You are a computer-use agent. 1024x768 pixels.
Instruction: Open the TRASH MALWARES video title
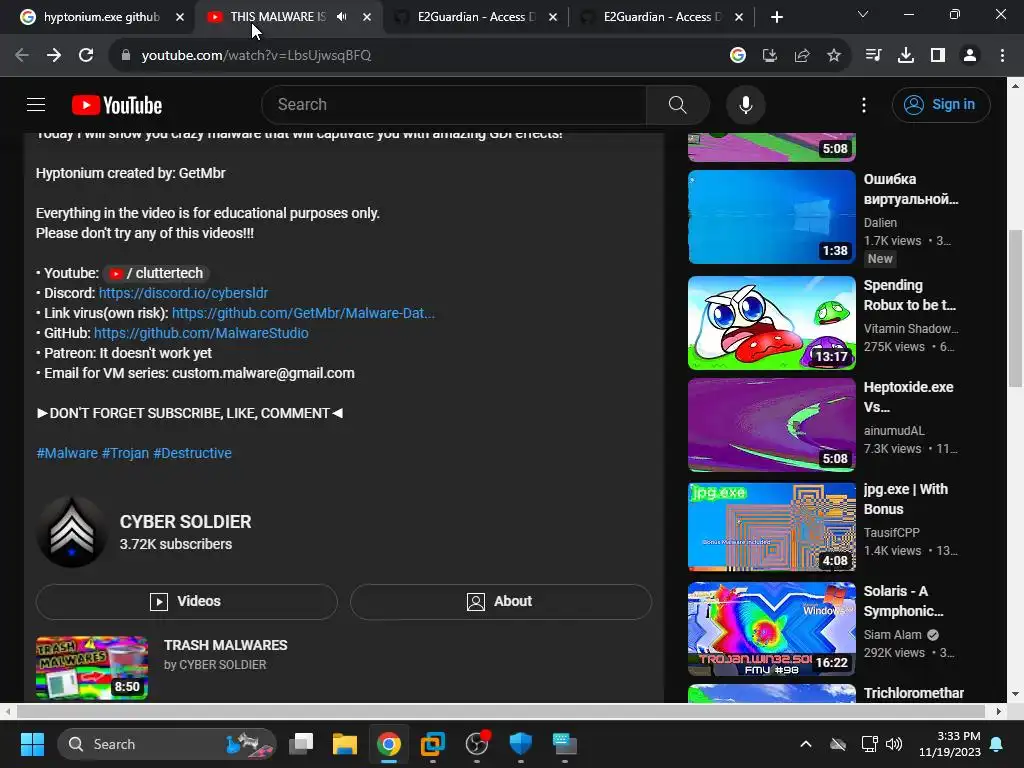click(225, 645)
